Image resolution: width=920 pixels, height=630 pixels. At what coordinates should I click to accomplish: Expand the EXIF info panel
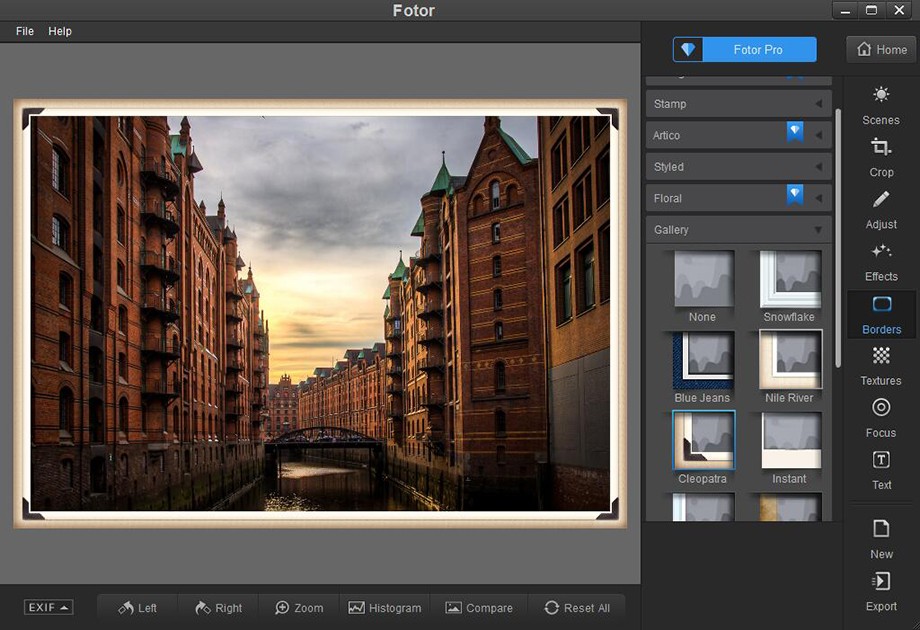click(47, 606)
